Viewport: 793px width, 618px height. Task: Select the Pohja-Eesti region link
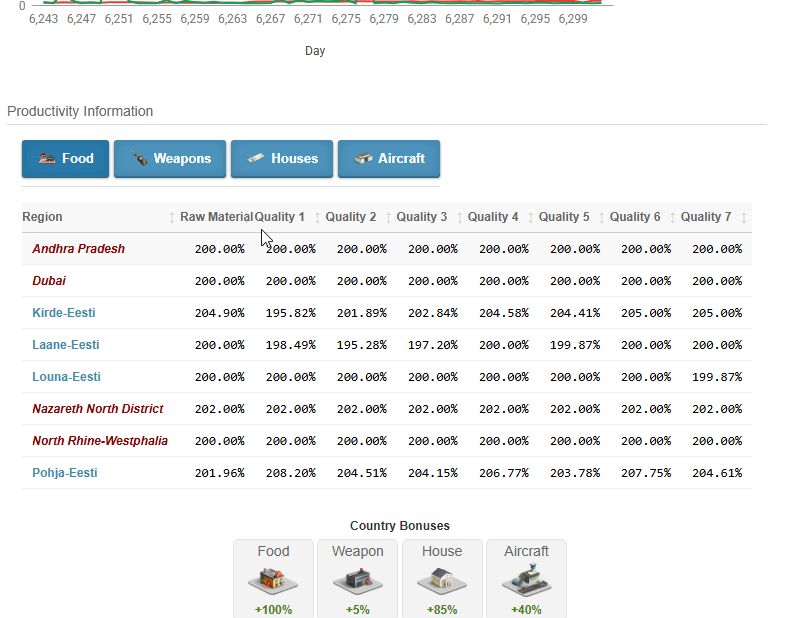point(65,473)
